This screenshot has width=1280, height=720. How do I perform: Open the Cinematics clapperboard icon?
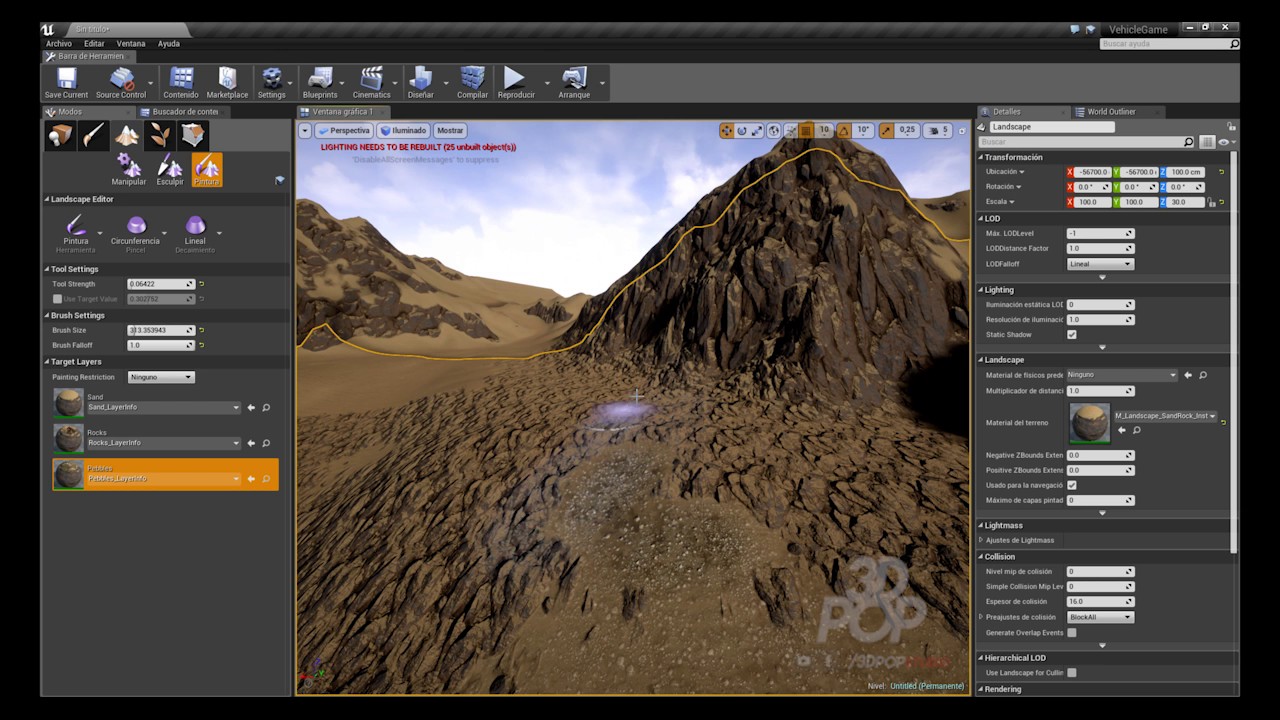click(x=371, y=78)
